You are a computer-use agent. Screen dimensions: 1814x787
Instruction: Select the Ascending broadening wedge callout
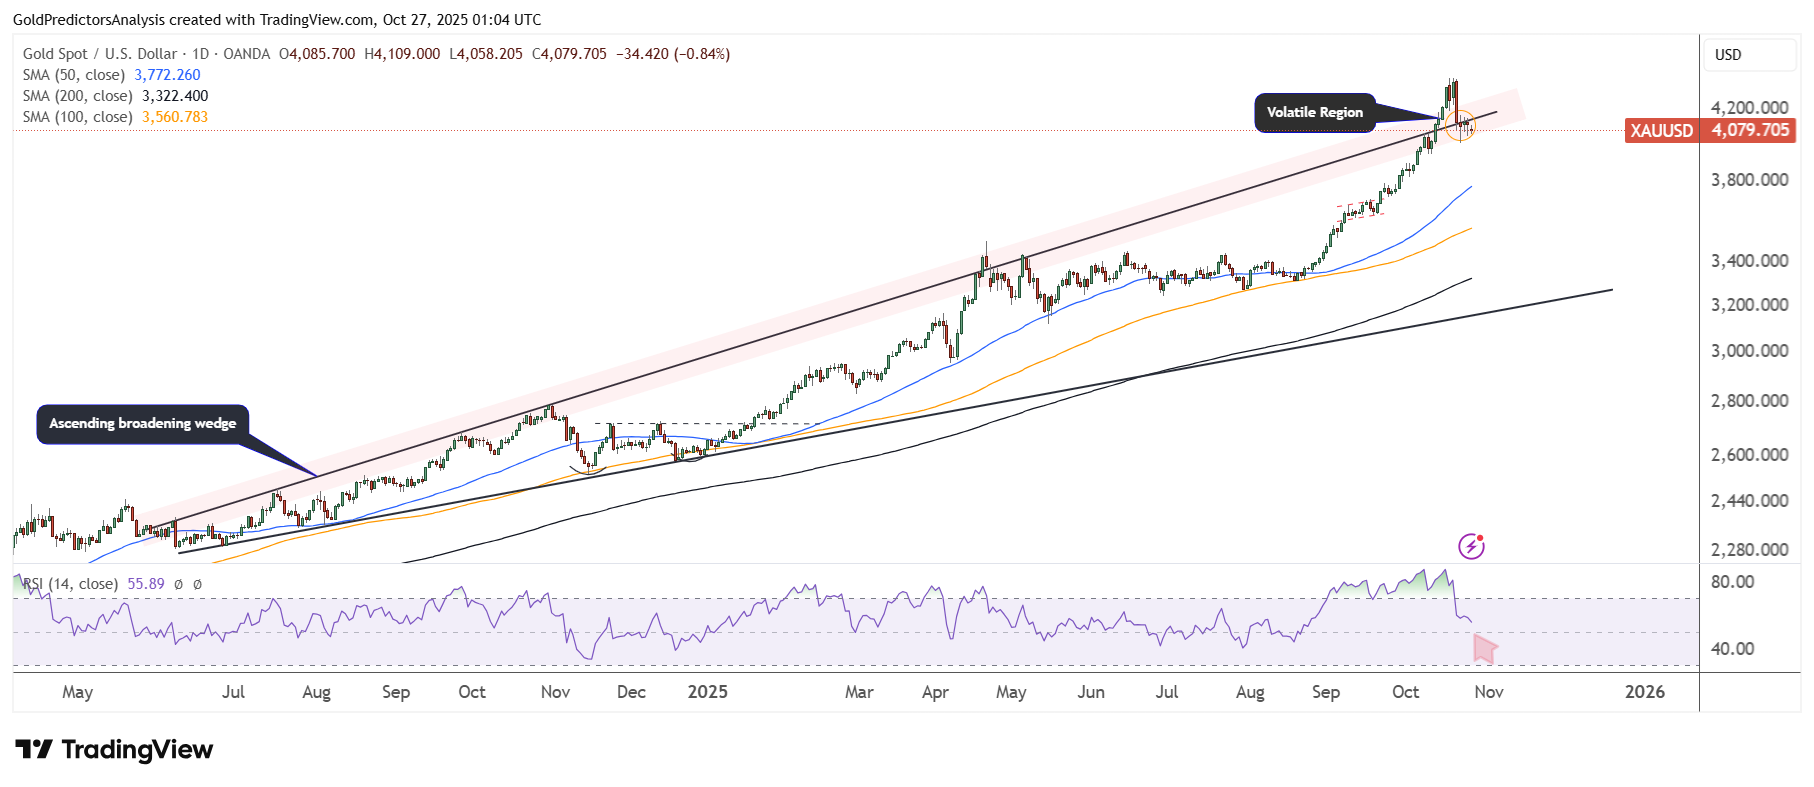click(x=143, y=423)
